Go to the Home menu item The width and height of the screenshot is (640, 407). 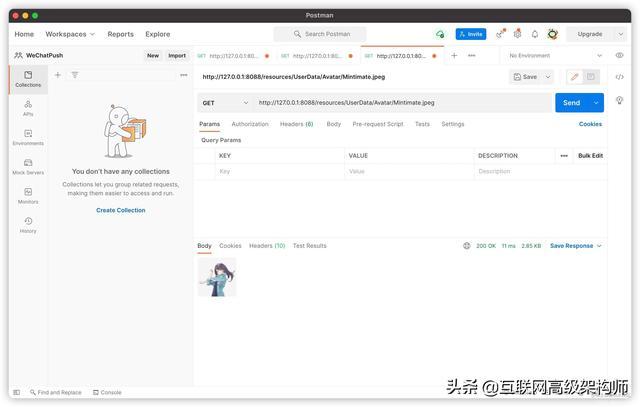tap(24, 34)
